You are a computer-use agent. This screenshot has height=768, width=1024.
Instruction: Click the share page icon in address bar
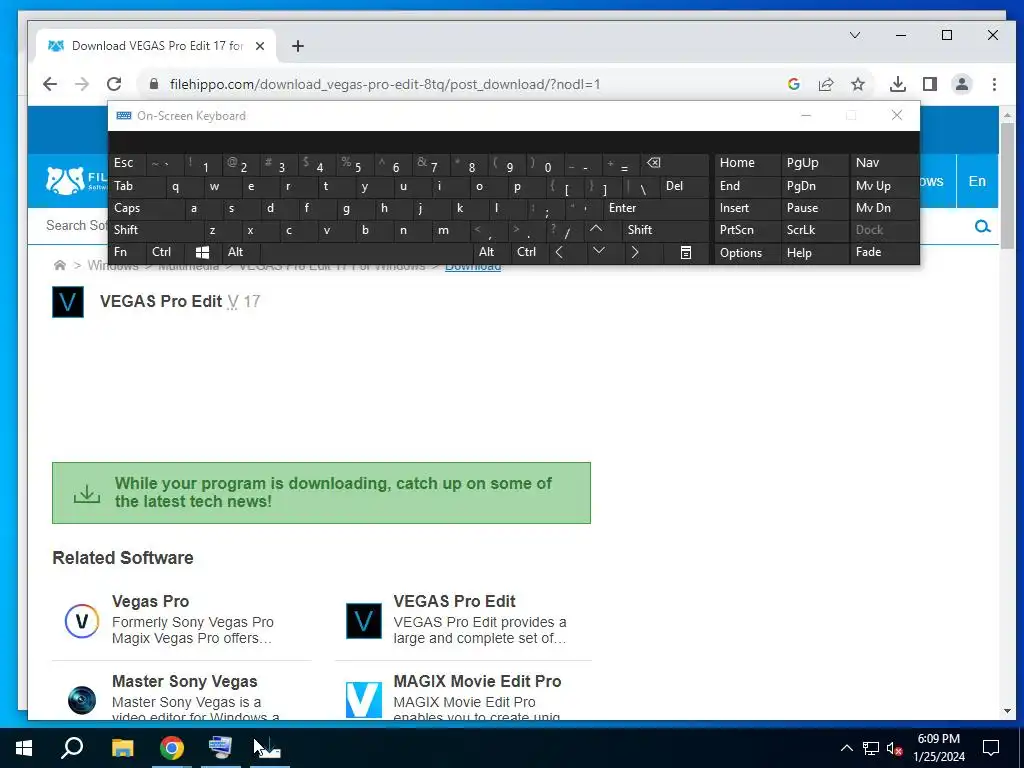coord(825,84)
